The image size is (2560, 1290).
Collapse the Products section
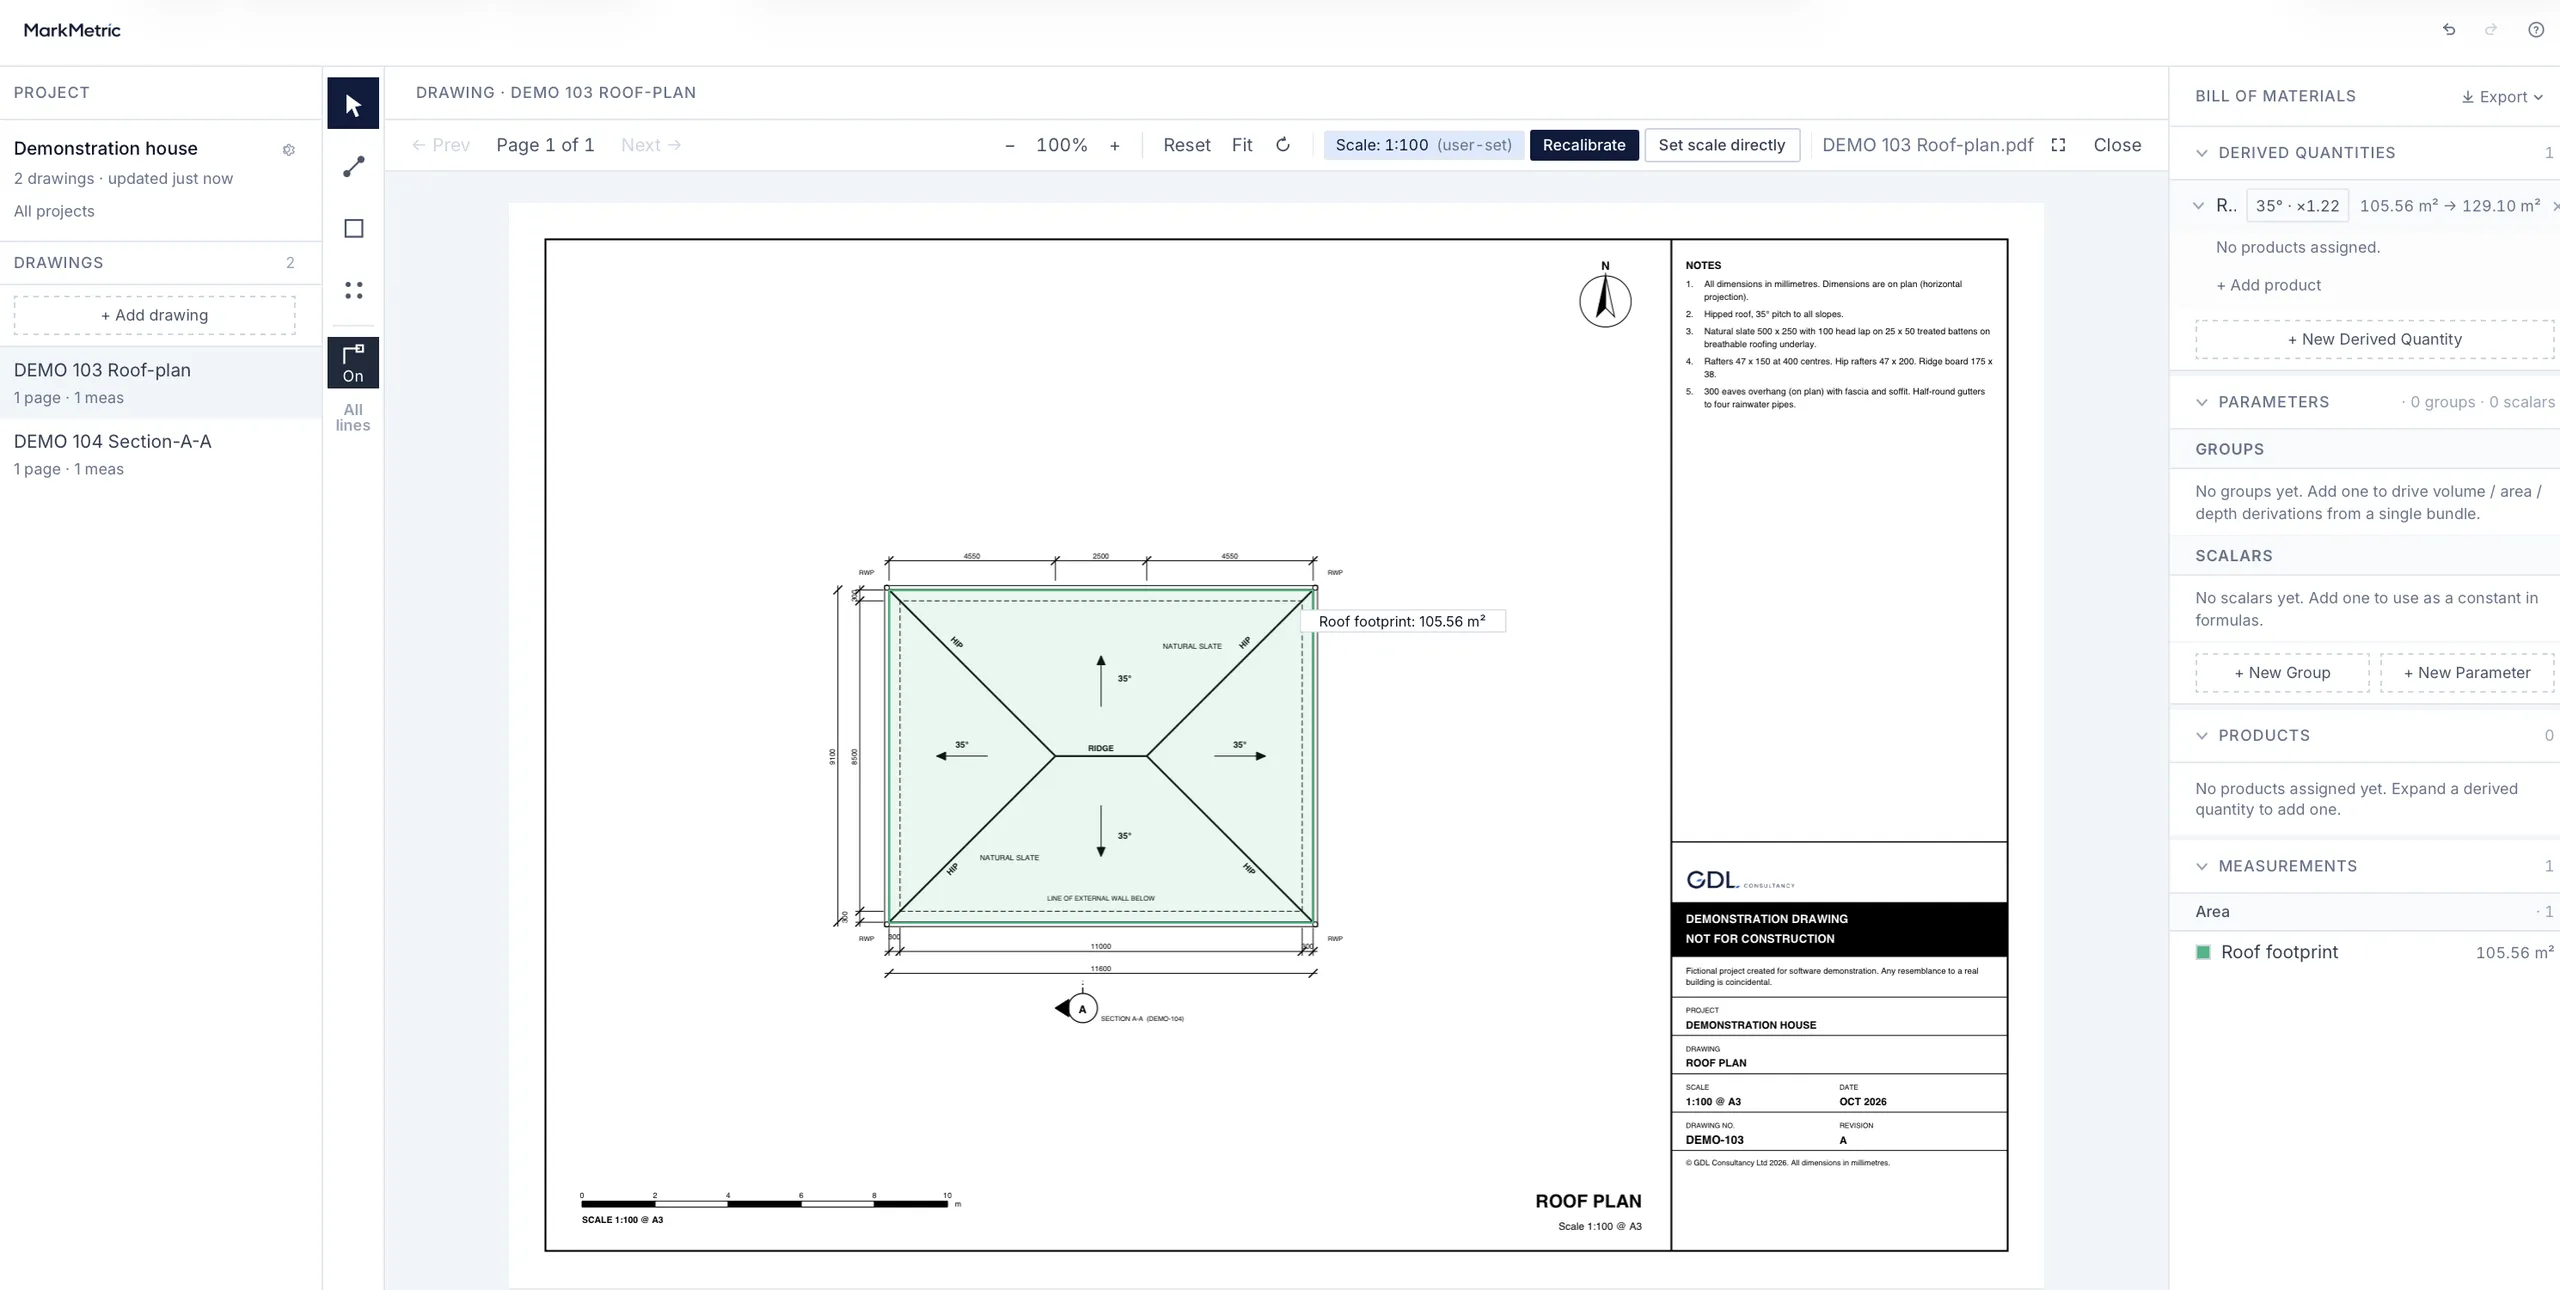2201,736
